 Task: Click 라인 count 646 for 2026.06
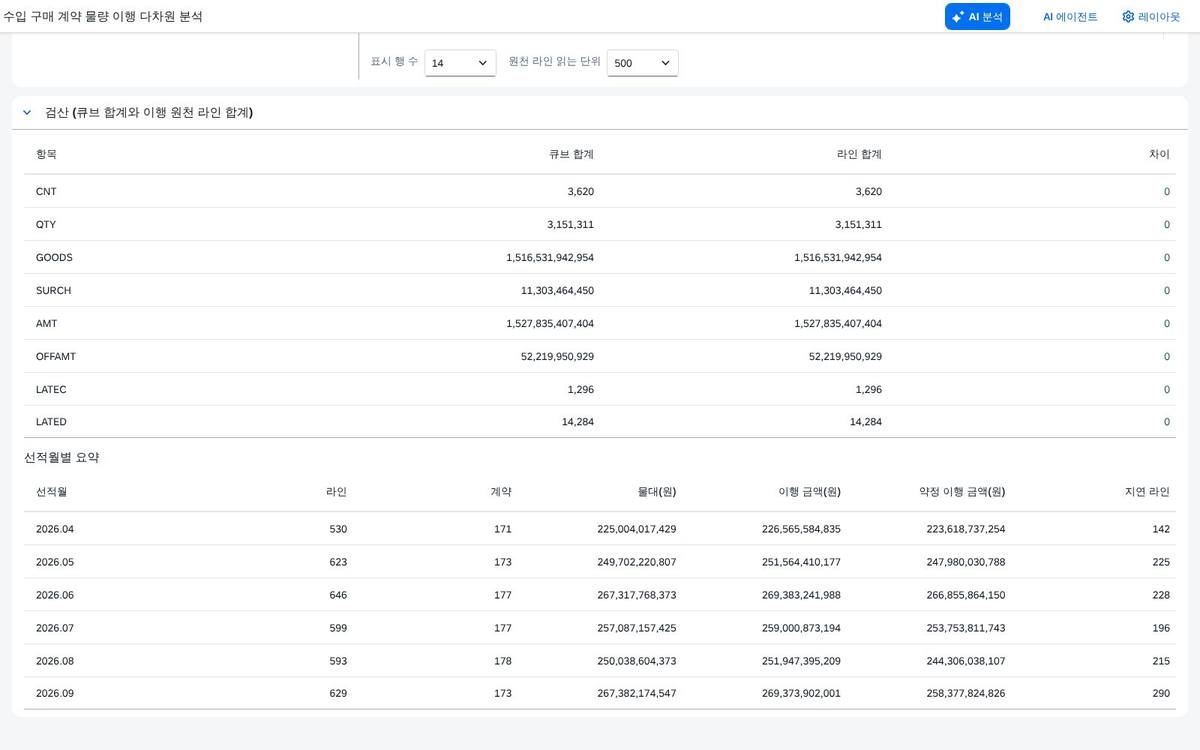click(338, 594)
